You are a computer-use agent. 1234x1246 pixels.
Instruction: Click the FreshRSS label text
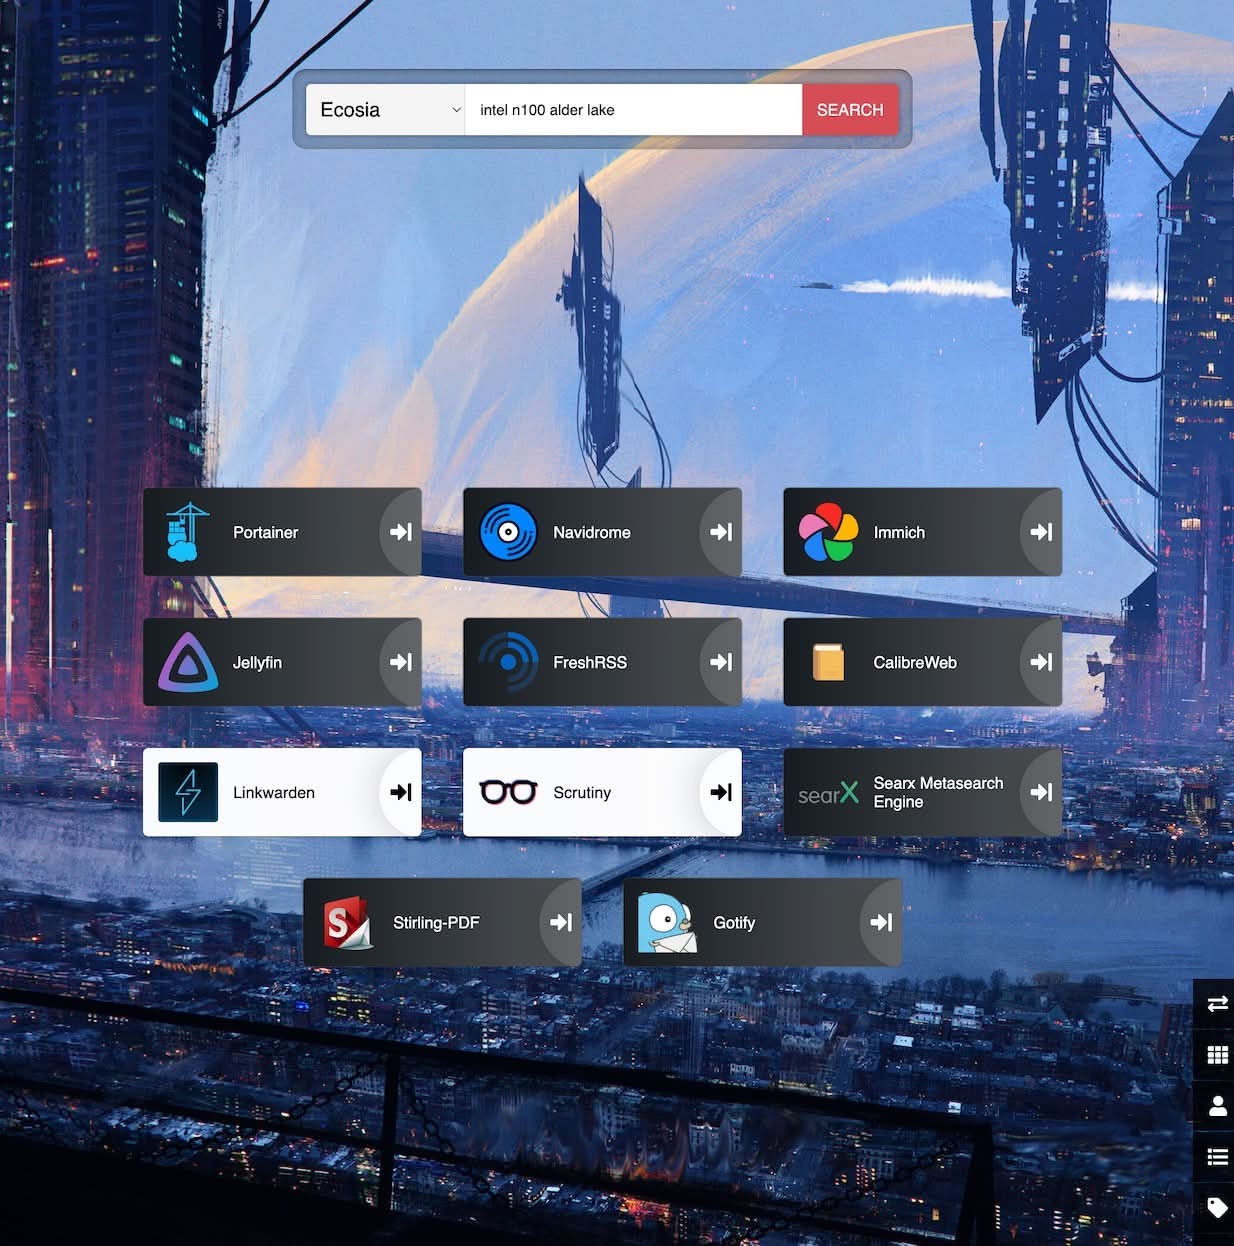click(590, 662)
